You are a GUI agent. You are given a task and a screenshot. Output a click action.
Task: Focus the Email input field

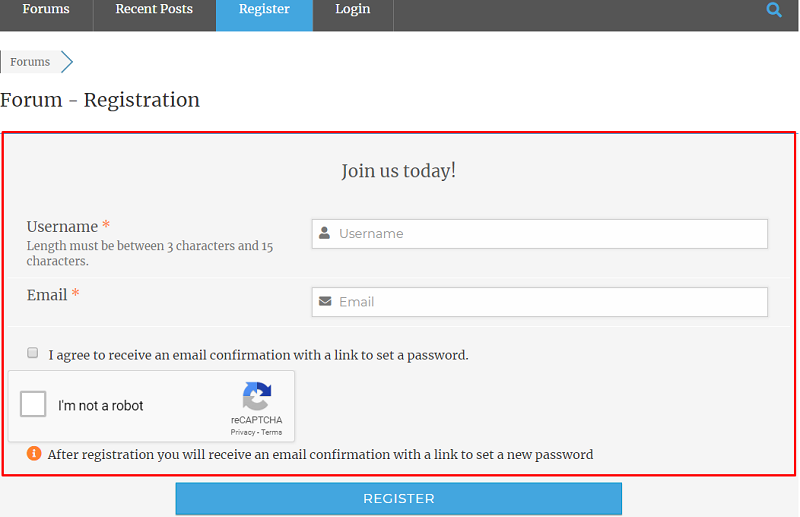pos(540,302)
